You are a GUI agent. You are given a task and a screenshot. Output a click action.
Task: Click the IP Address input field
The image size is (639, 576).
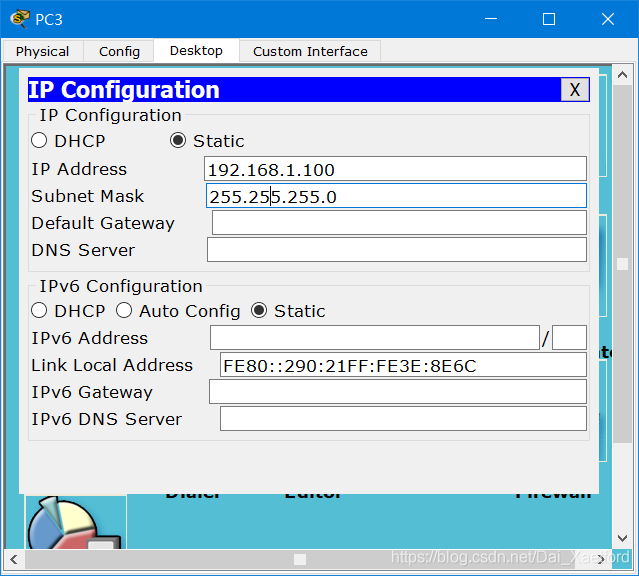click(x=395, y=169)
